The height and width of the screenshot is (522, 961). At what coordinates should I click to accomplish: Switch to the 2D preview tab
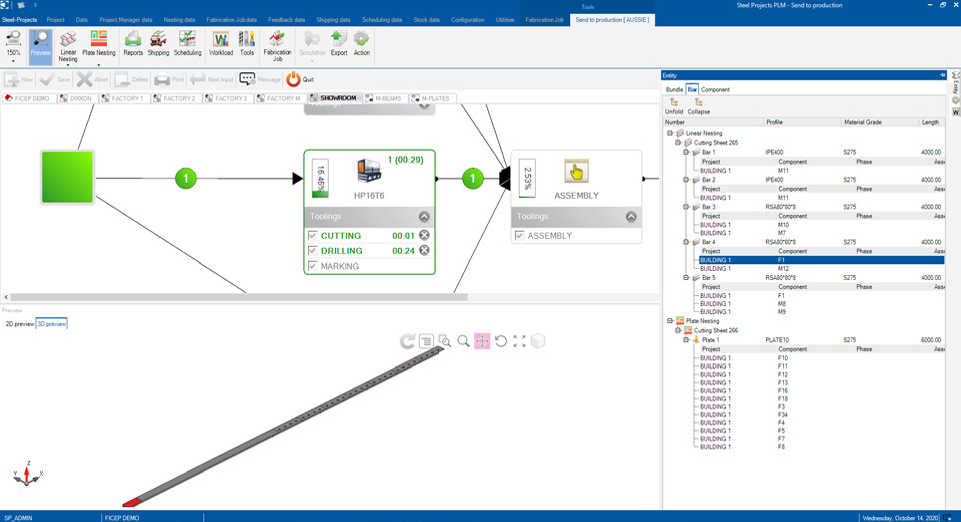pyautogui.click(x=20, y=323)
